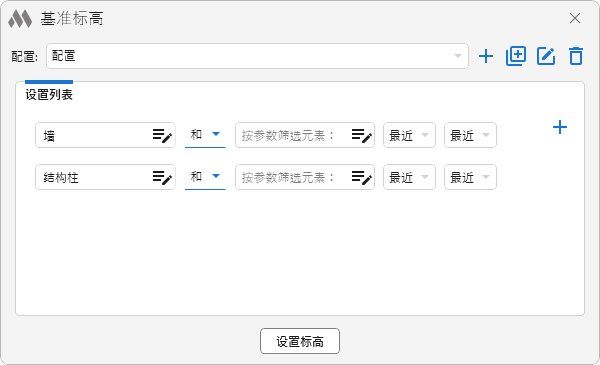600x365 pixels.
Task: Duplicate the current configuration
Action: coord(516,56)
